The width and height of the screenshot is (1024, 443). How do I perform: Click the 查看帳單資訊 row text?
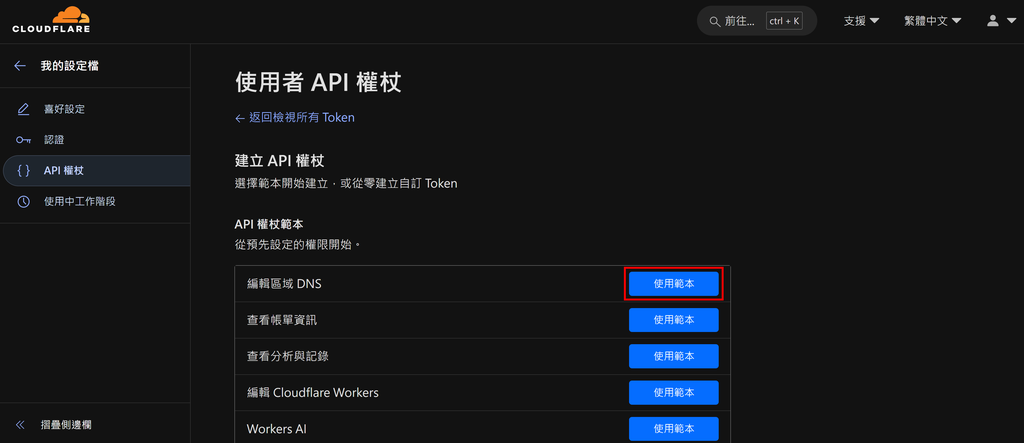pos(283,320)
